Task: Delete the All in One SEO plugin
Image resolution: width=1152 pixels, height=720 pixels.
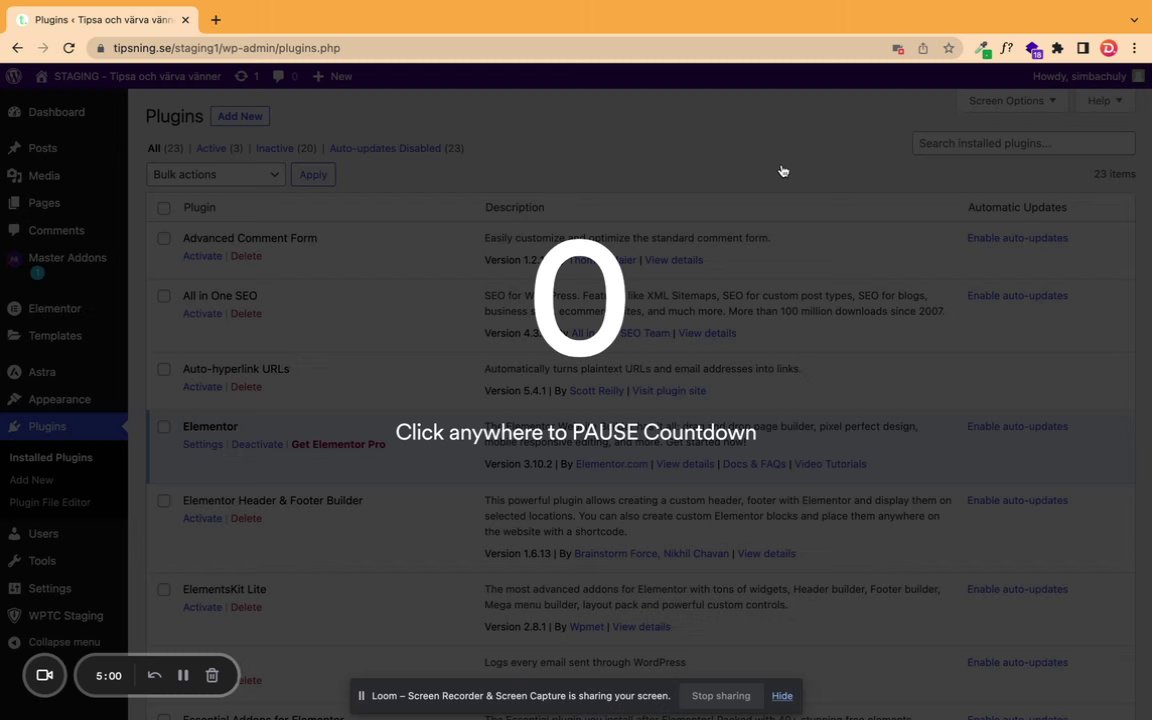Action: pyautogui.click(x=246, y=314)
